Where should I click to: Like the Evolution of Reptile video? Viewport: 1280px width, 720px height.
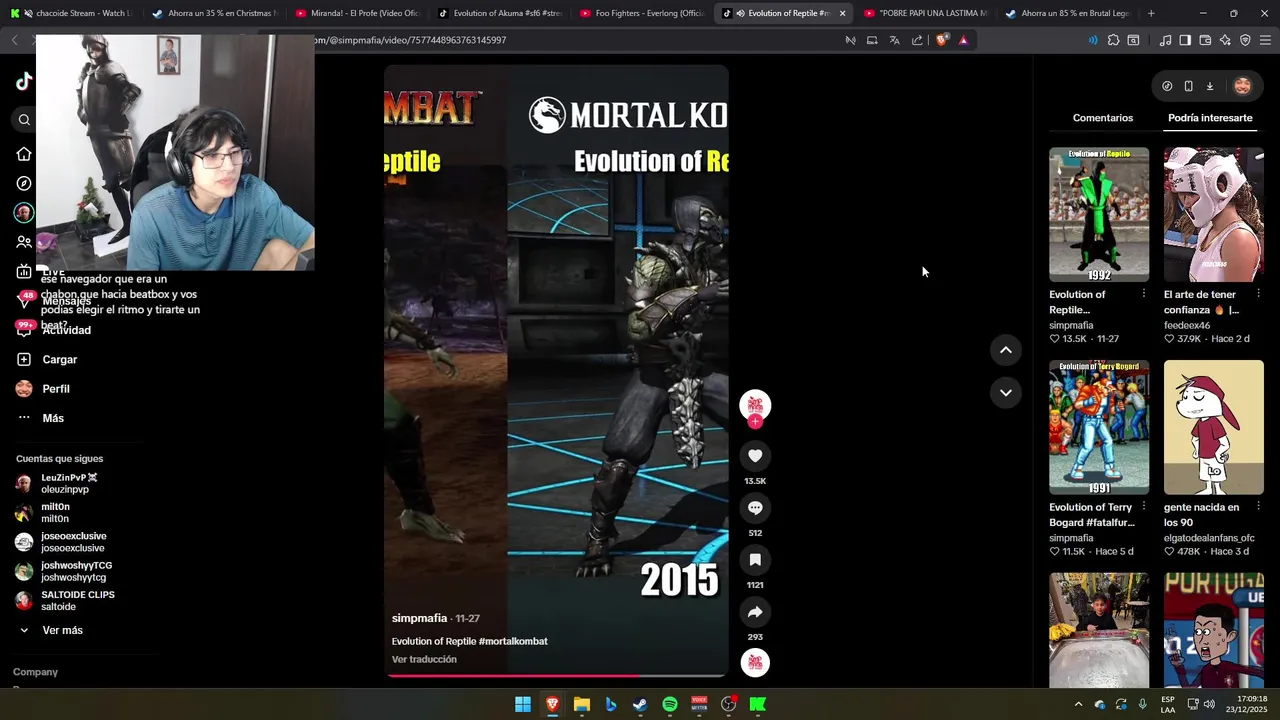755,456
